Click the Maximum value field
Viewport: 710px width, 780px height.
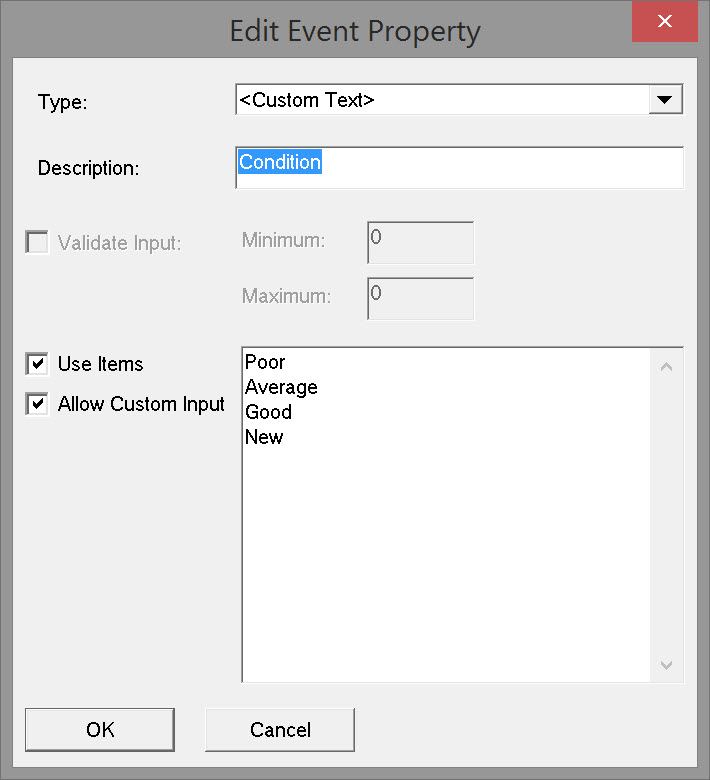coord(420,298)
